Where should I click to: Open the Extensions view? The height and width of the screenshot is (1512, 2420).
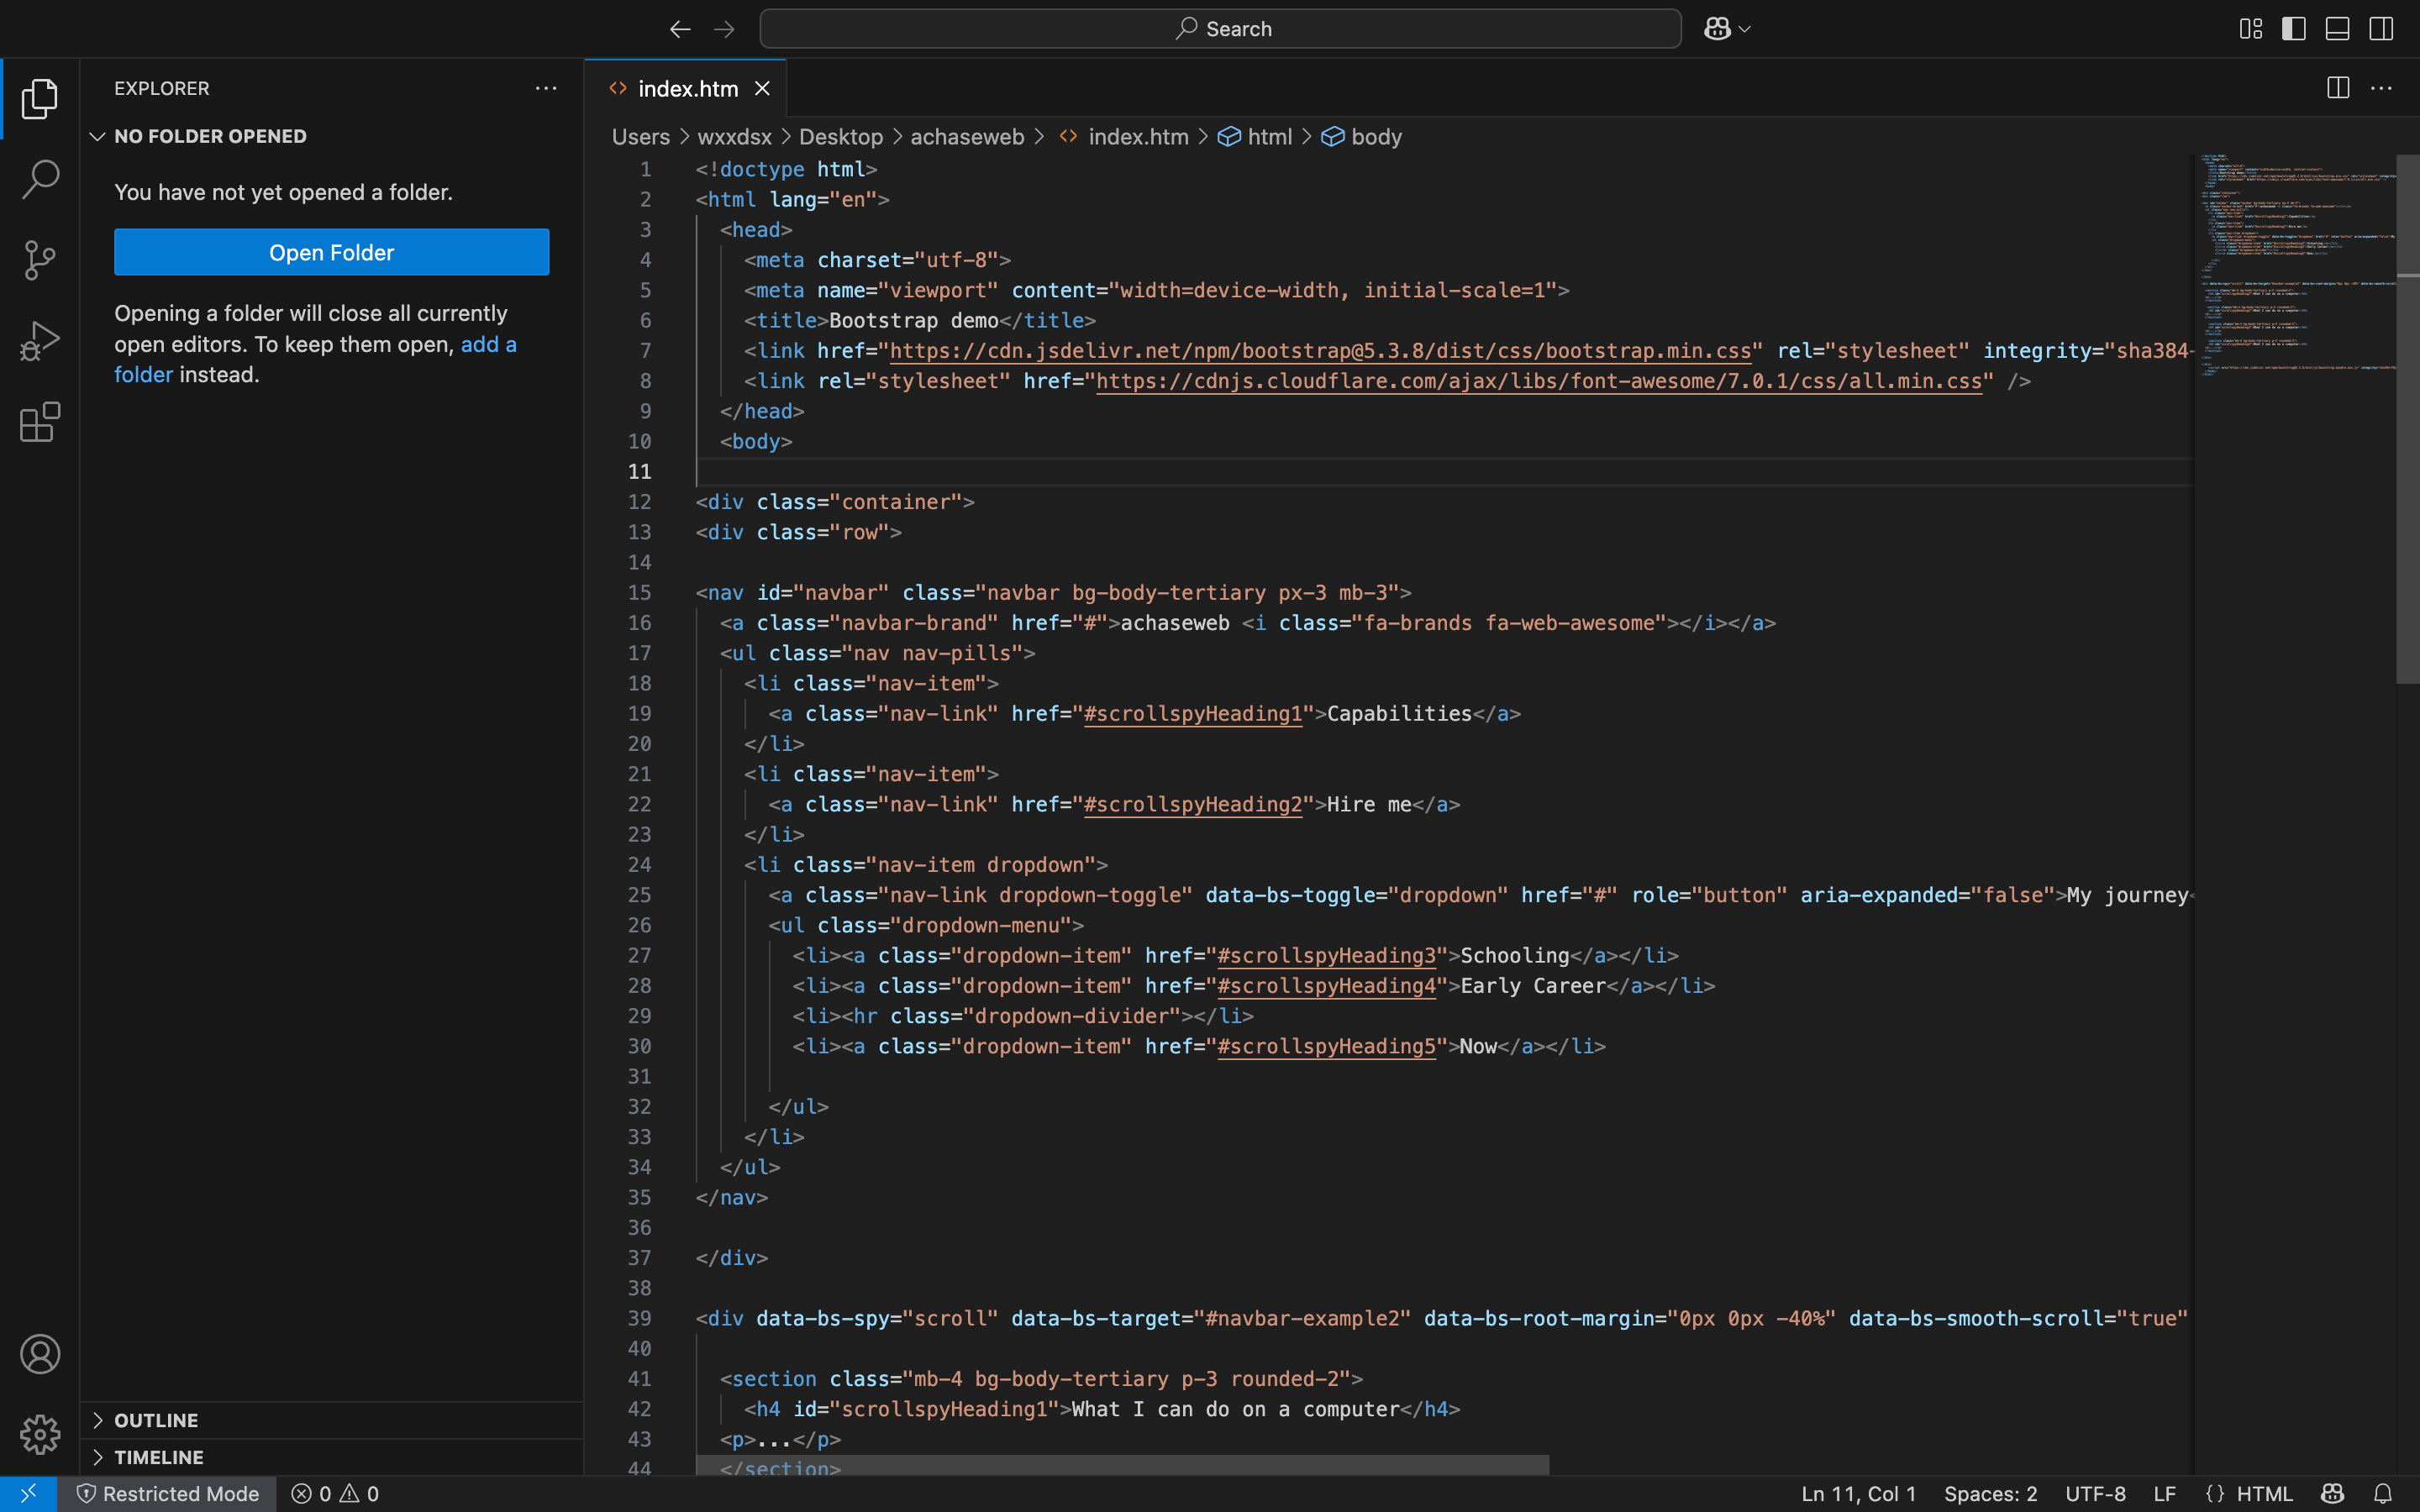point(40,422)
